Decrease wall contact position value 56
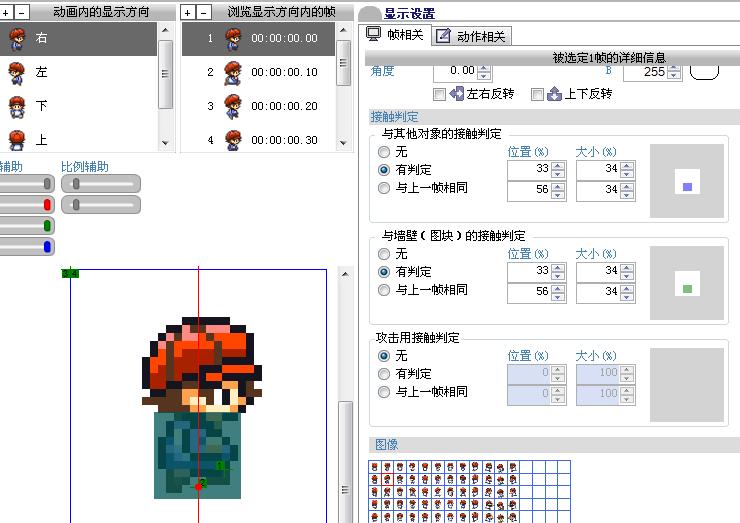Viewport: 740px width, 523px height. (x=558, y=296)
